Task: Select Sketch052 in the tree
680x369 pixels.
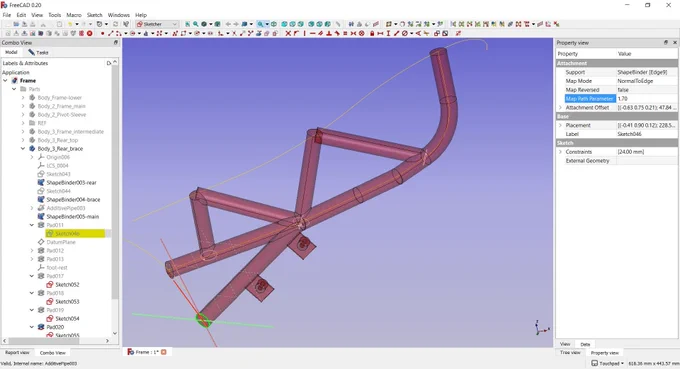Action: point(67,284)
